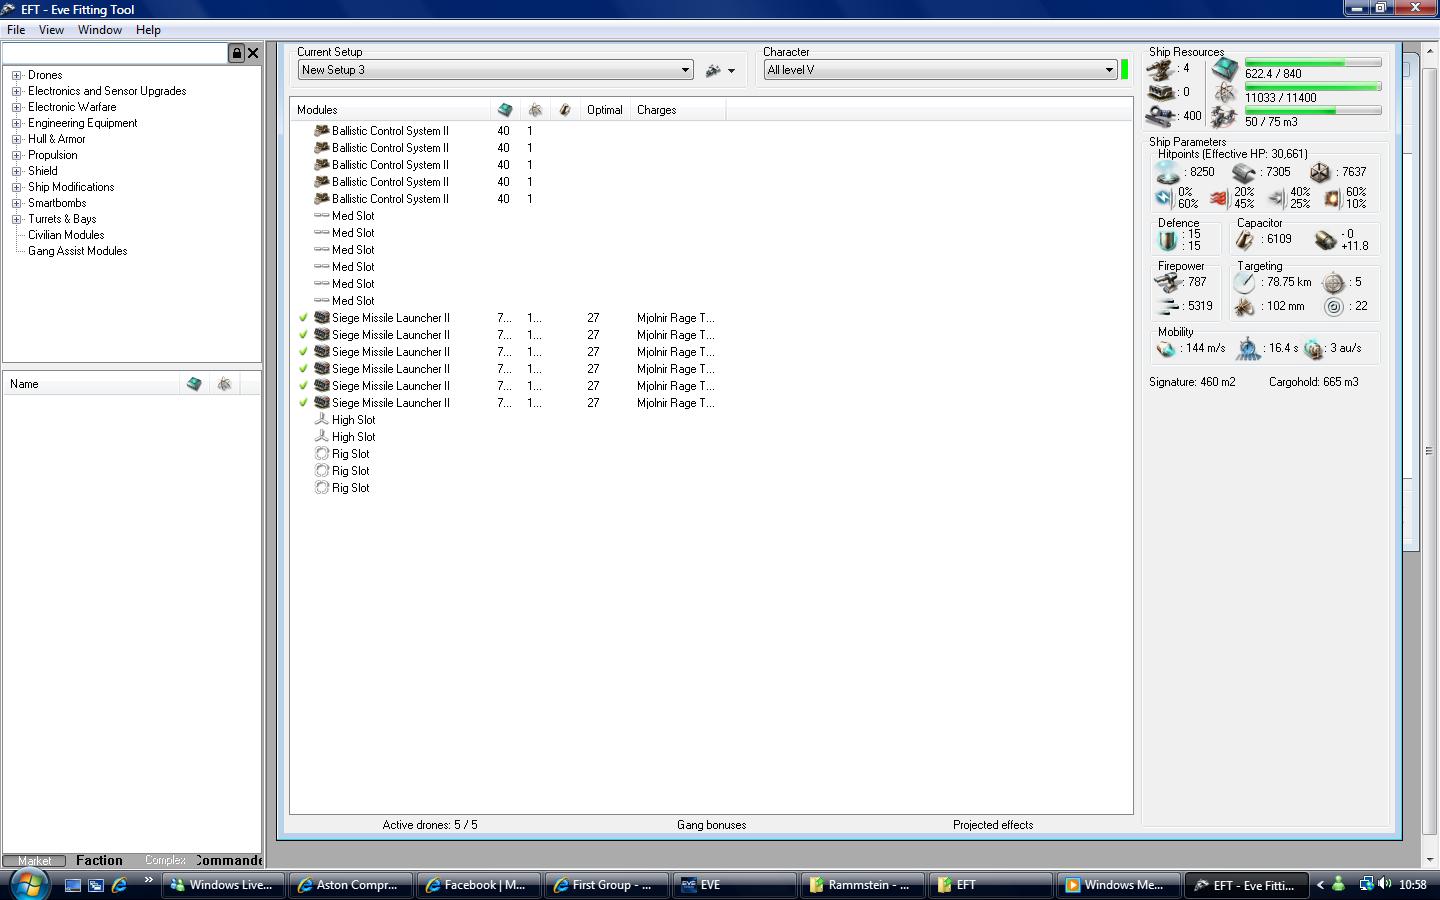Viewport: 1440px width, 900px height.
Task: Open the View menu
Action: tap(51, 30)
